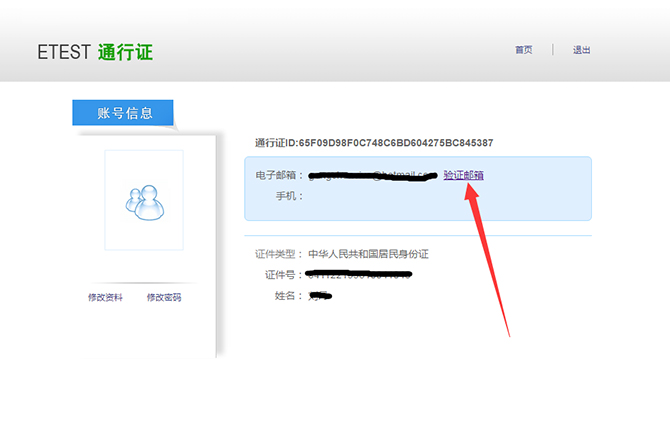Select the 账号信息 tab
Viewport: 670px width, 439px height.
(124, 113)
